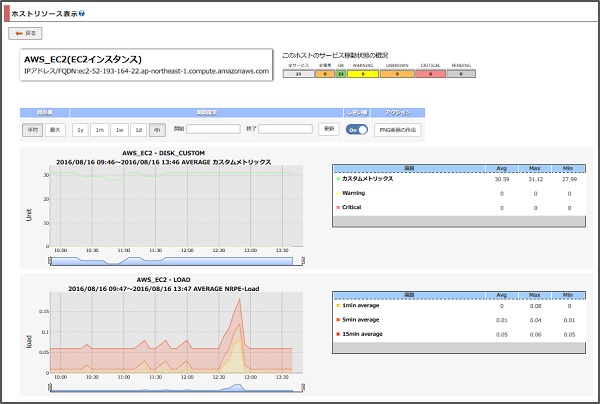
Task: Click the 30.59 average value
Action: pos(502,179)
